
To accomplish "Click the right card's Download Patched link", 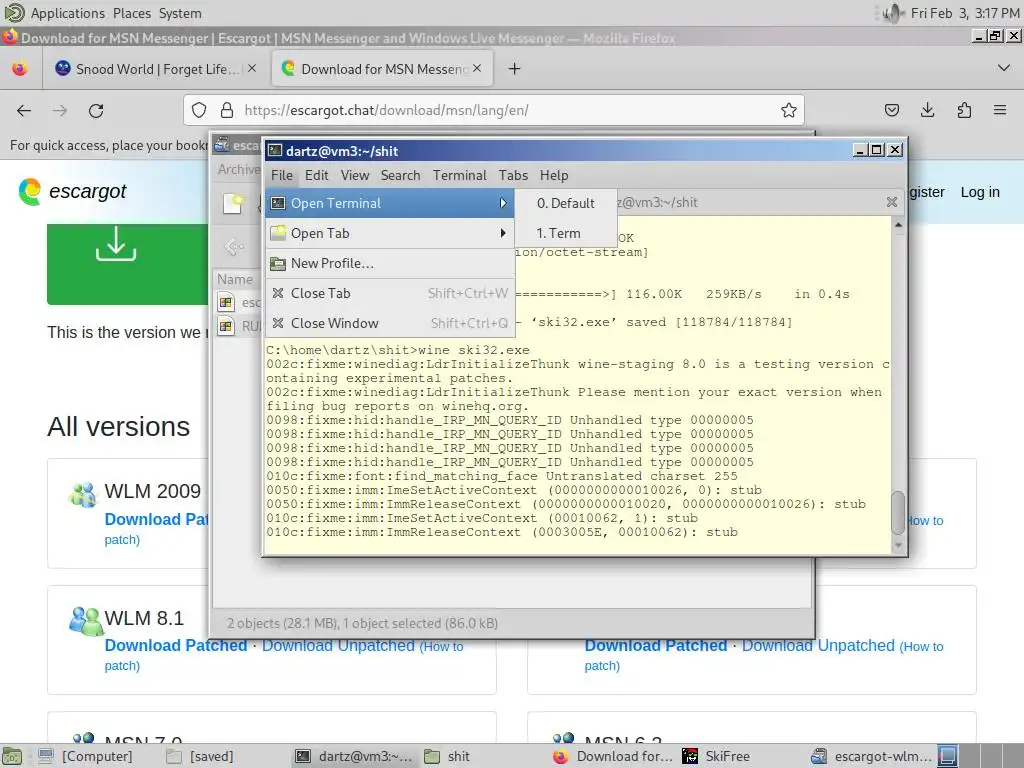I will click(656, 645).
